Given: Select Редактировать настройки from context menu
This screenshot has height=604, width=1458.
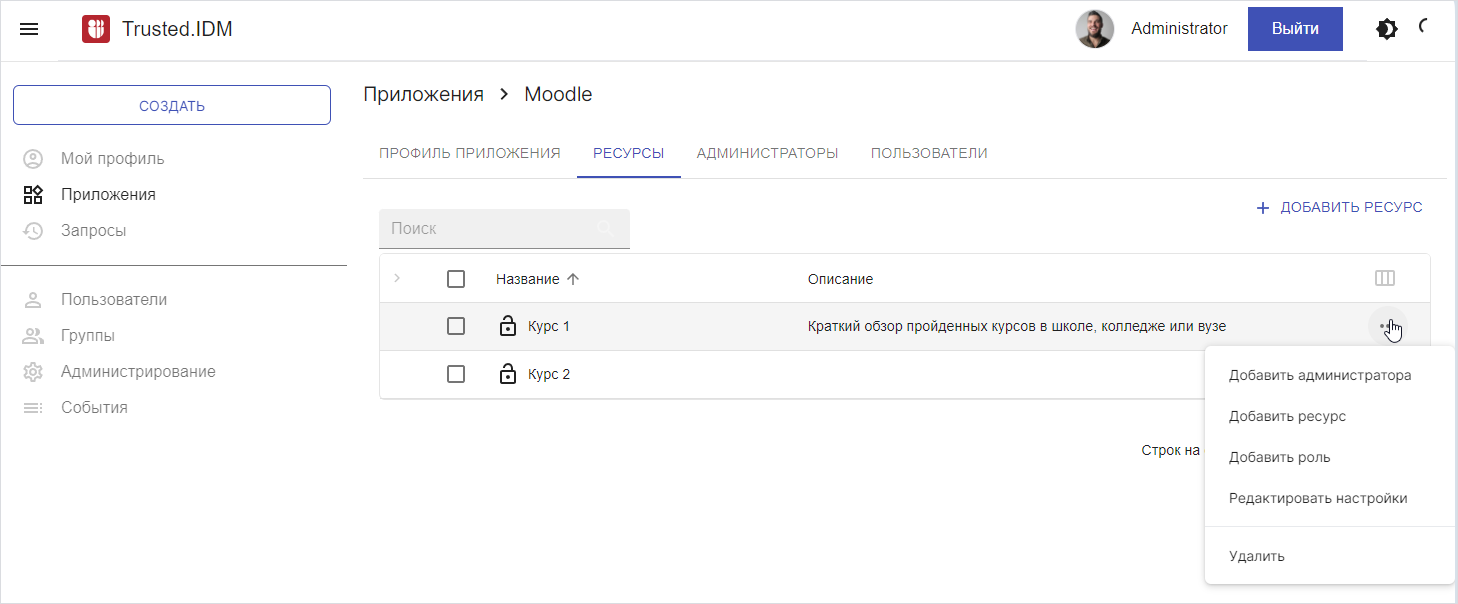Looking at the screenshot, I should tap(1330, 499).
